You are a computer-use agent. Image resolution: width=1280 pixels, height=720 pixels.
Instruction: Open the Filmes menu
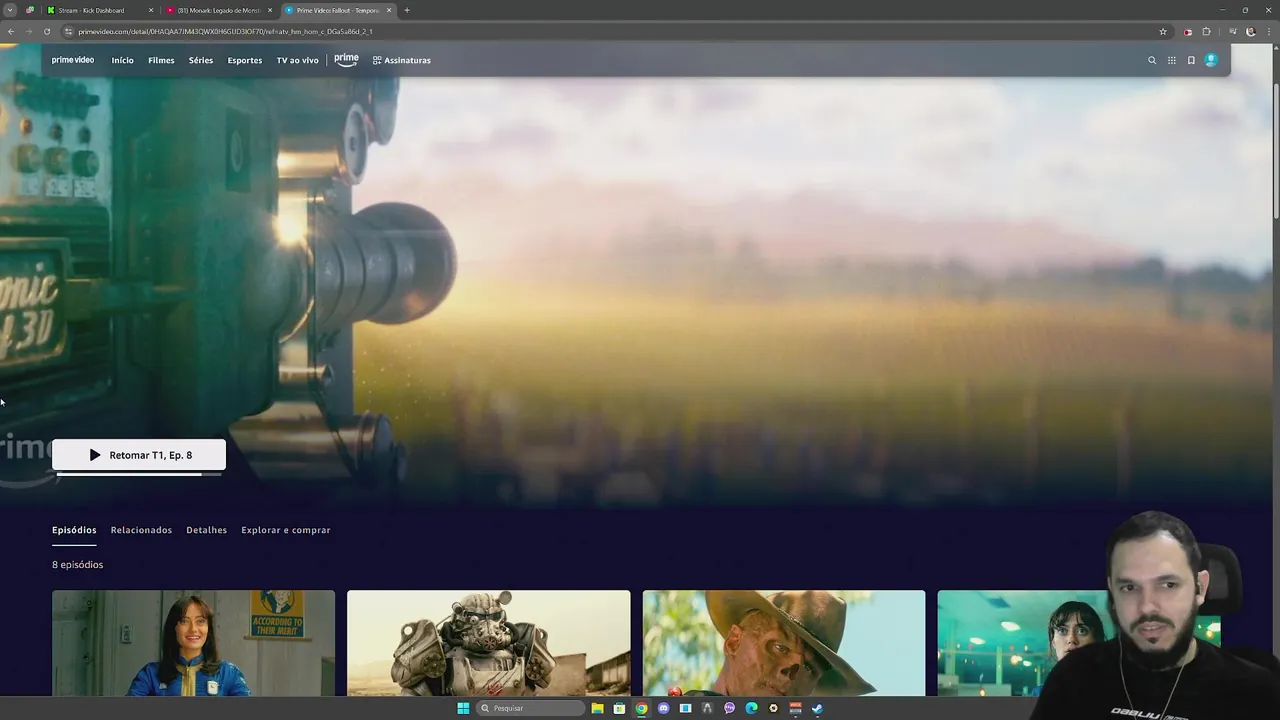161,60
